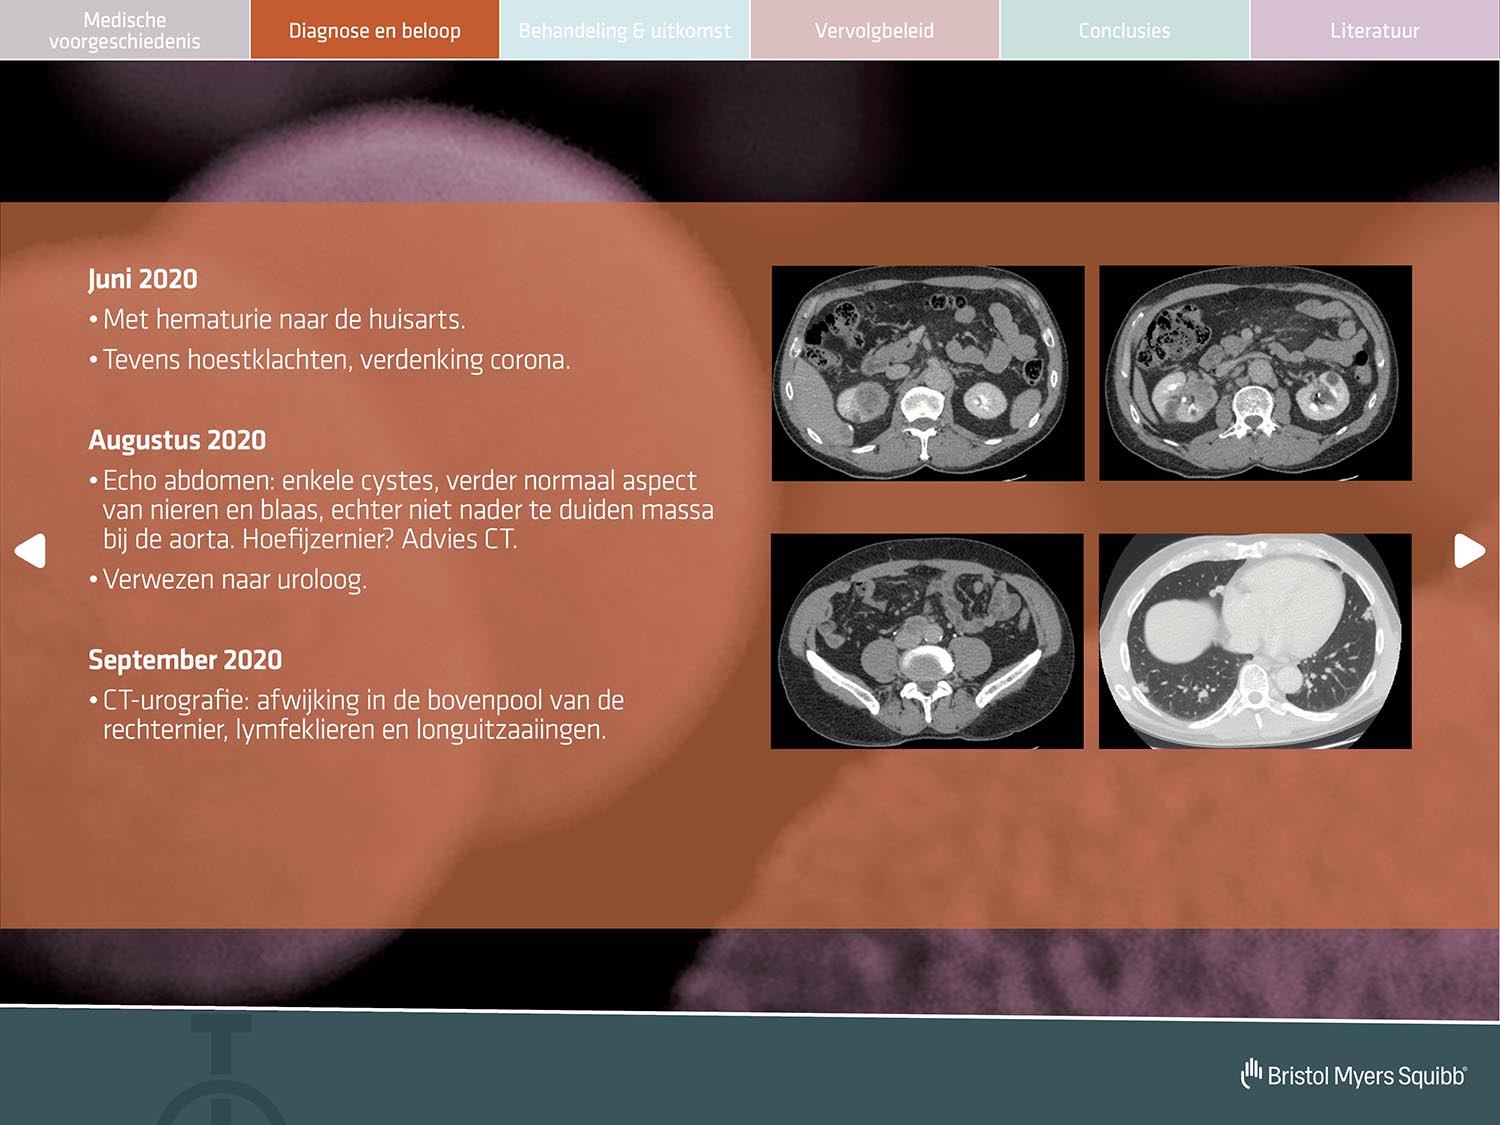Screen dimensions: 1500x1125
Task: Go to previous slide with left arrow
Action: (x=30, y=550)
